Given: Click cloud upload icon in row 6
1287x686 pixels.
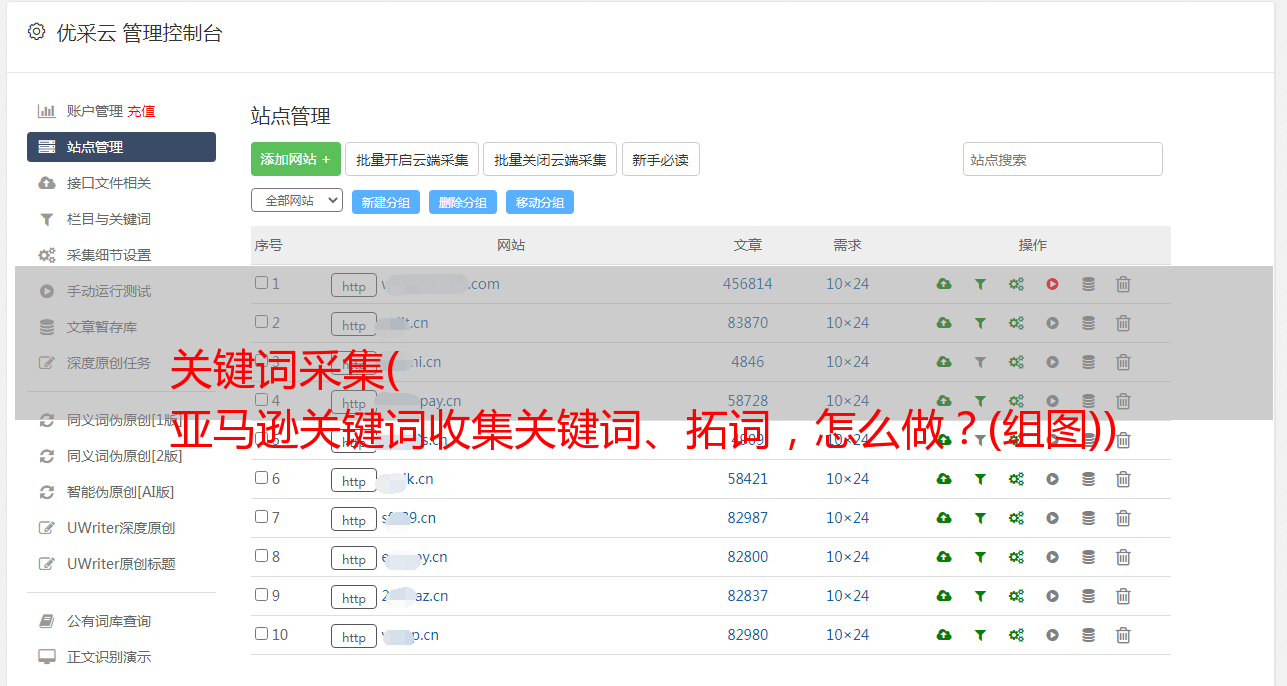Looking at the screenshot, I should [944, 479].
